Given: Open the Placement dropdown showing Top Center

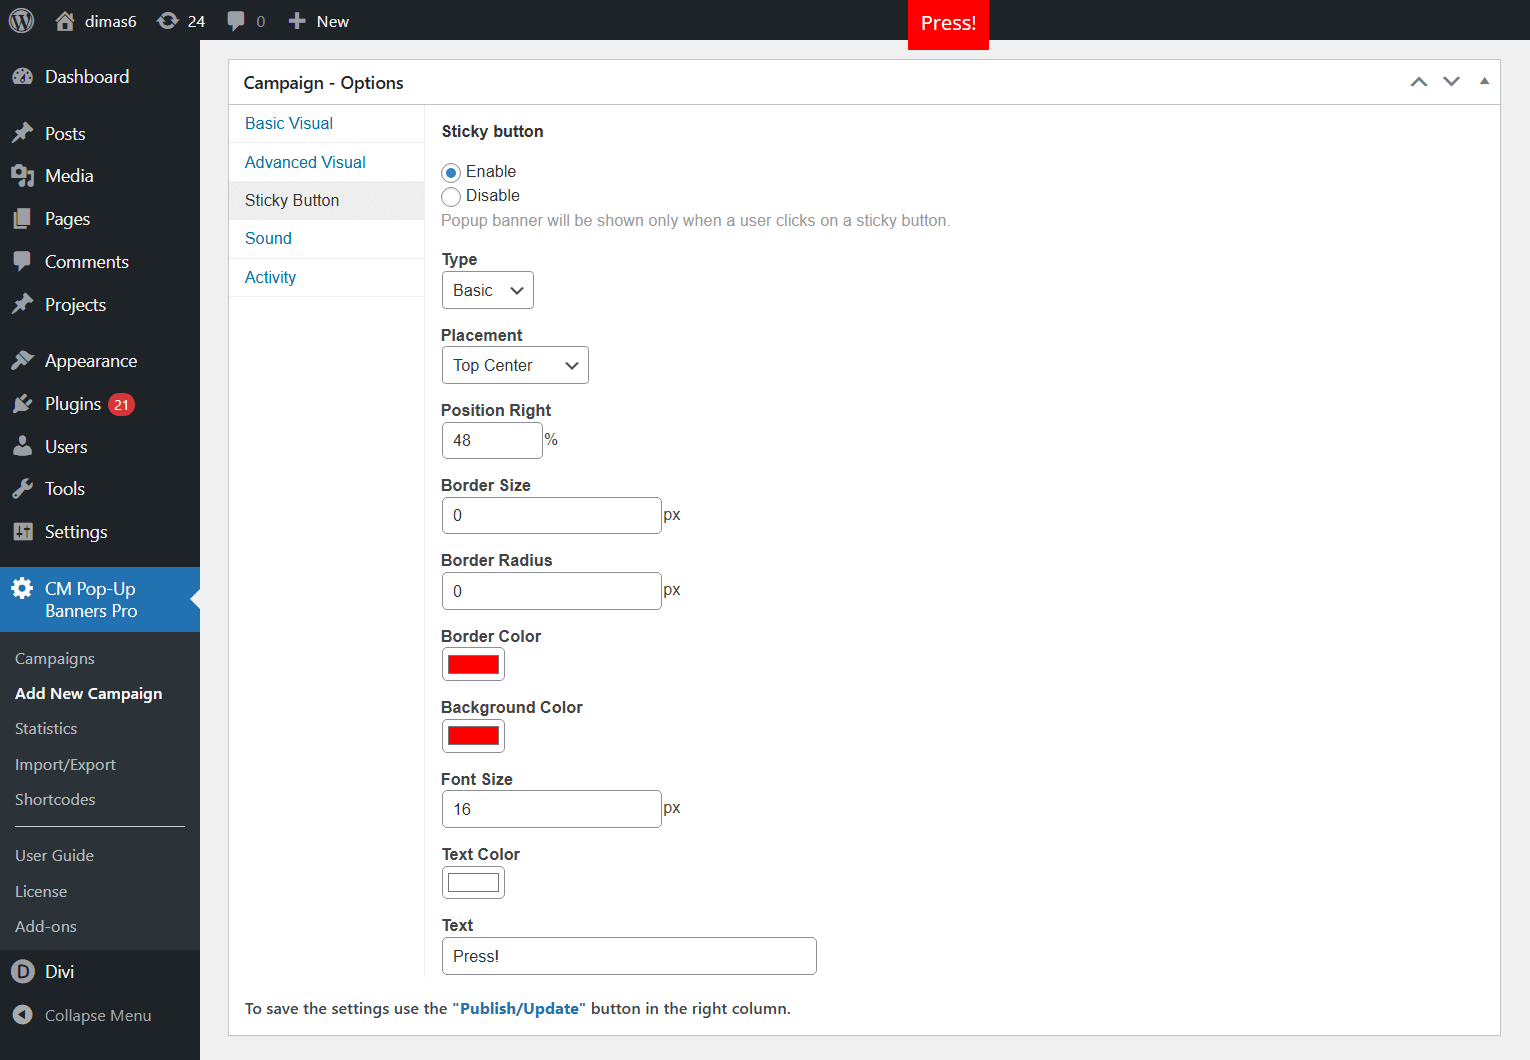Looking at the screenshot, I should click(514, 366).
